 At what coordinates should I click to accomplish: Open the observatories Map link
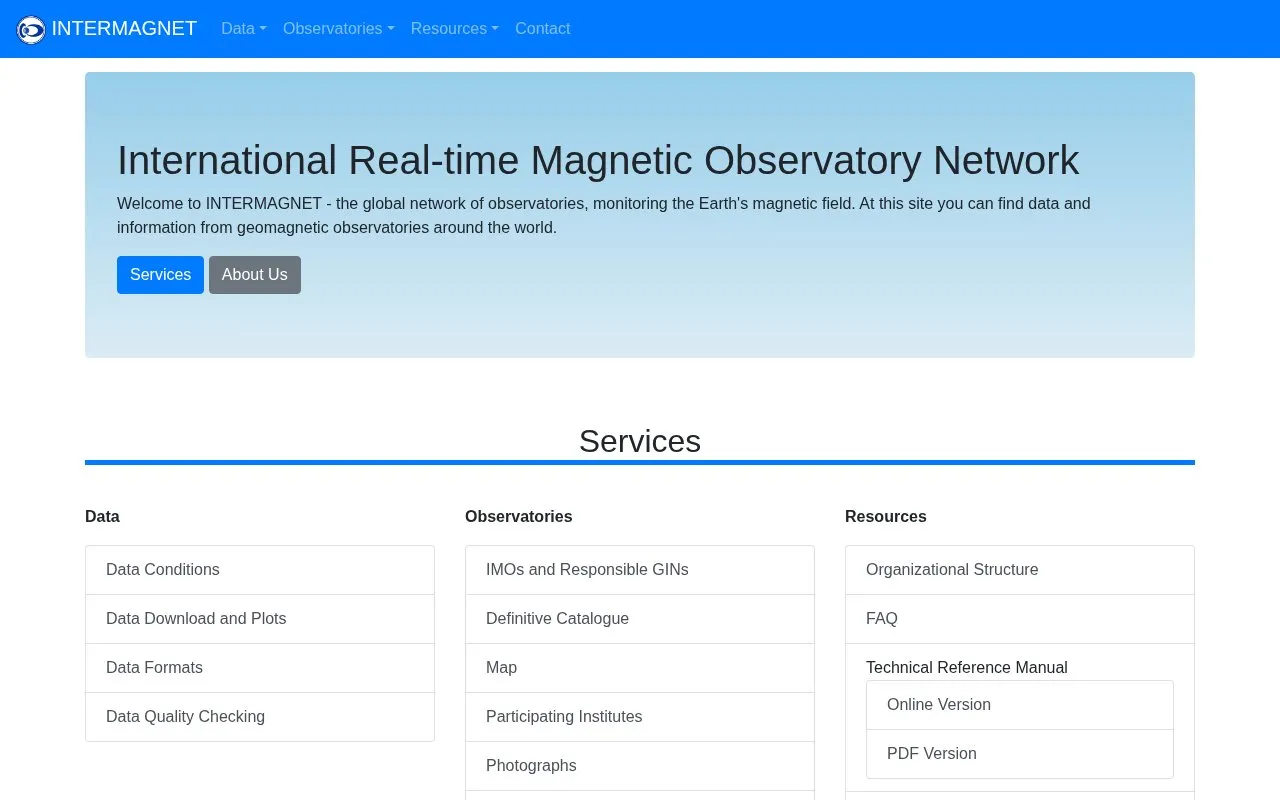tap(640, 668)
